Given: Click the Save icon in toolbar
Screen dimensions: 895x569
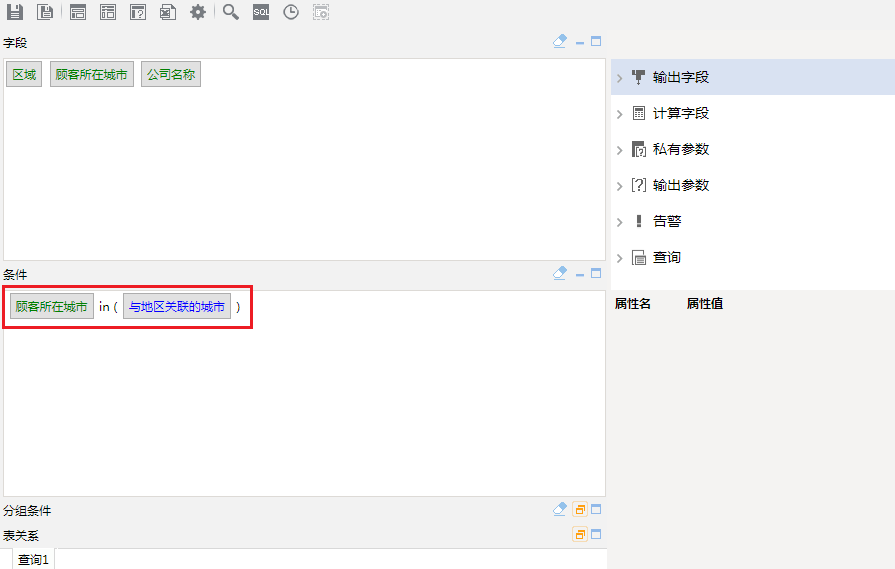Looking at the screenshot, I should pyautogui.click(x=15, y=12).
